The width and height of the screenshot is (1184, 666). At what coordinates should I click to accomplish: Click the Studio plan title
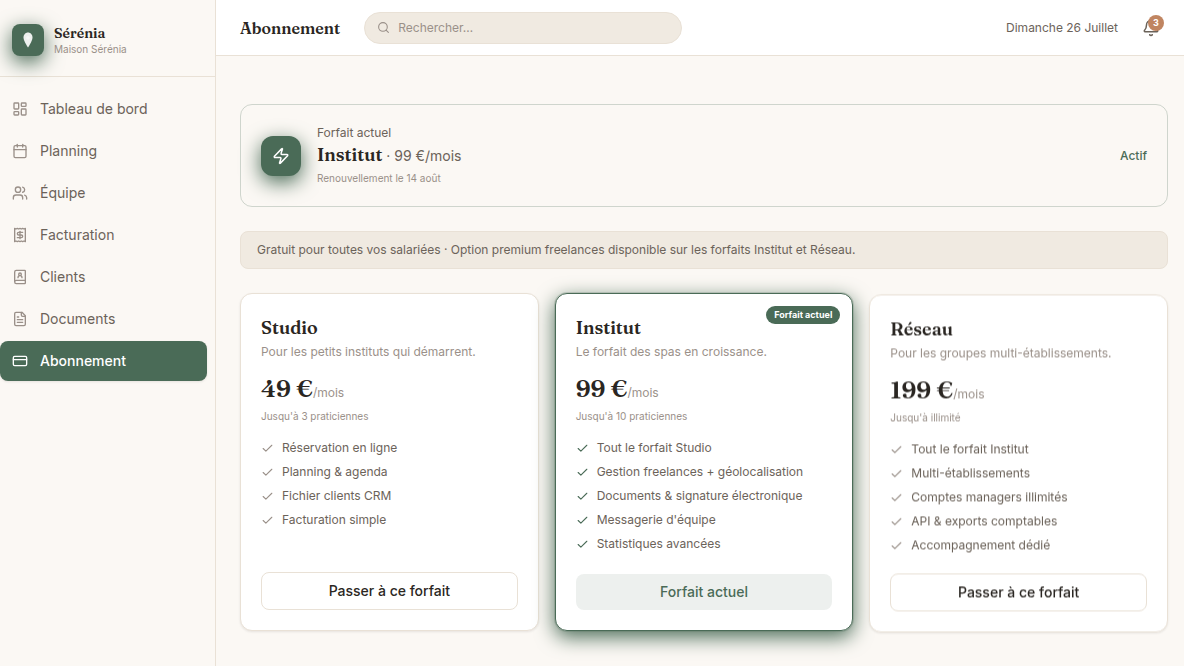coord(289,328)
